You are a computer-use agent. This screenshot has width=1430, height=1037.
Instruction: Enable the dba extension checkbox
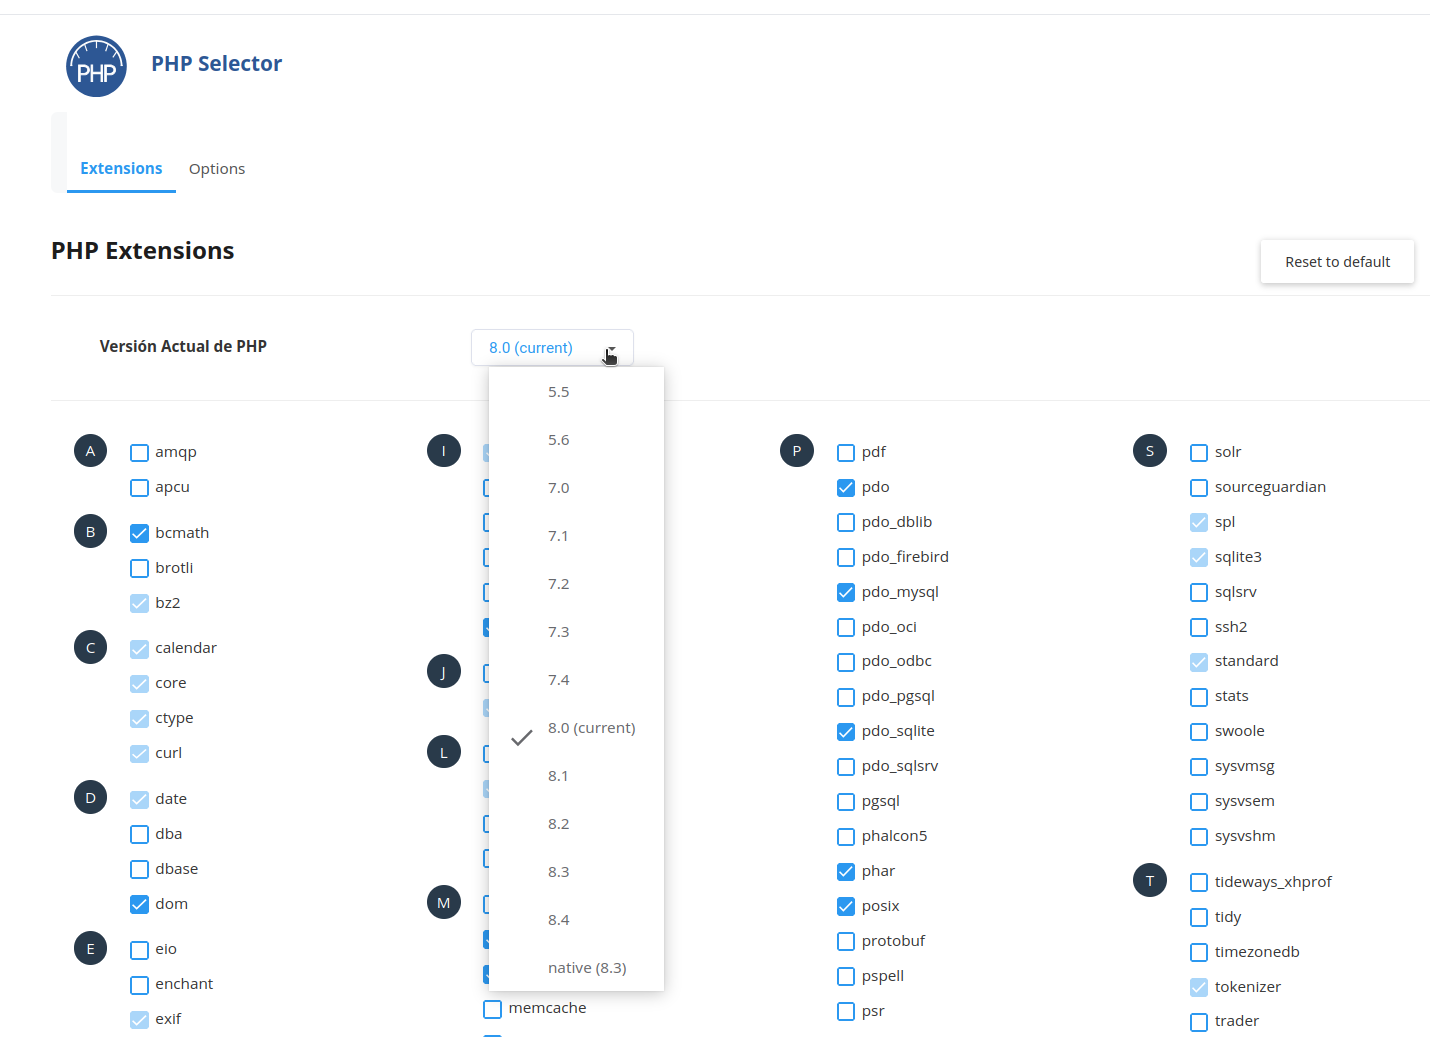tap(139, 835)
